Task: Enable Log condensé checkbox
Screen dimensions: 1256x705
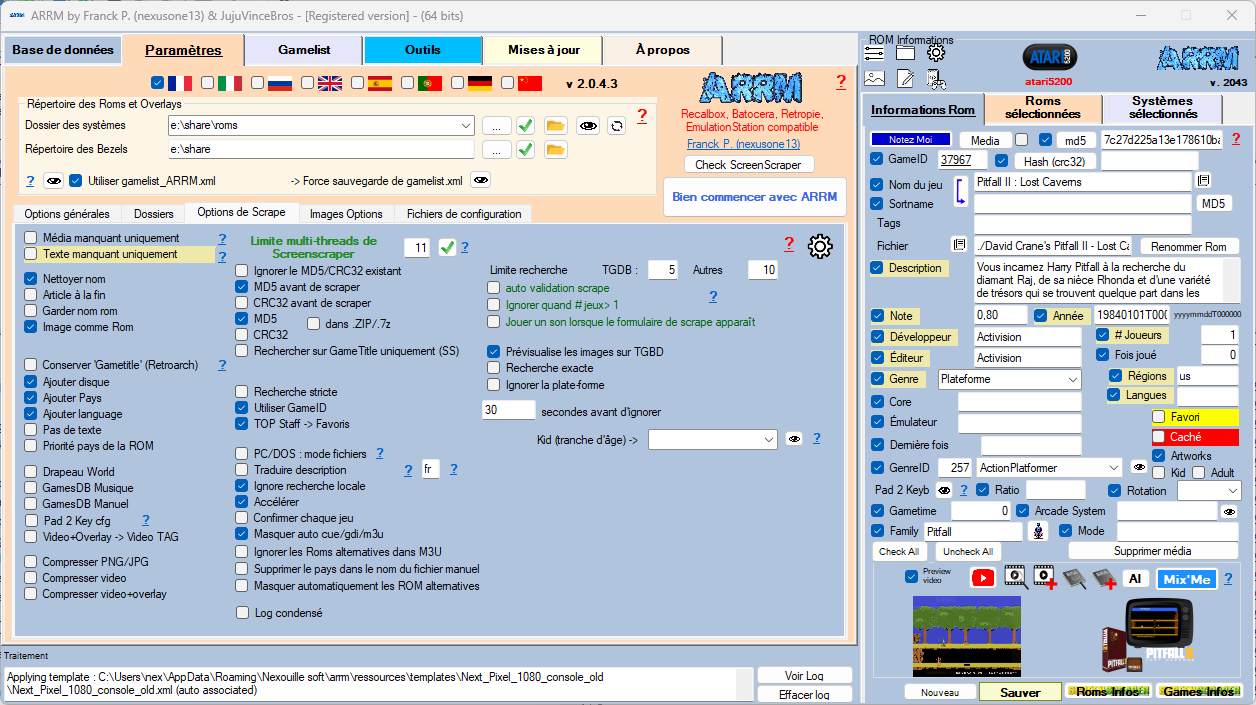Action: (x=242, y=613)
